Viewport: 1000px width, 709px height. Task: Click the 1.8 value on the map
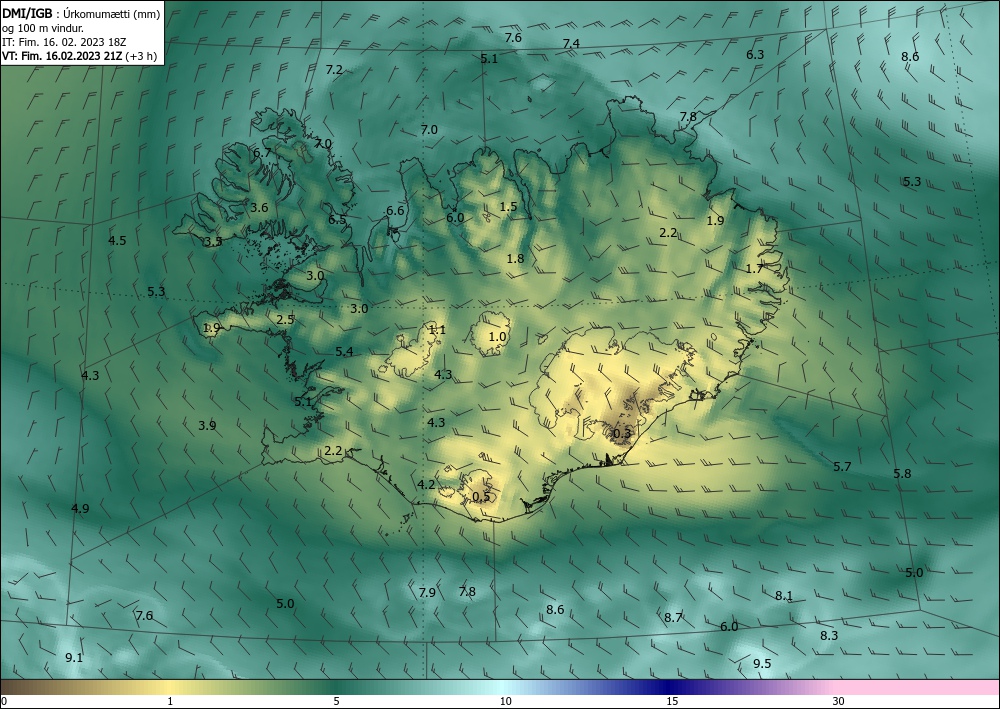click(515, 259)
